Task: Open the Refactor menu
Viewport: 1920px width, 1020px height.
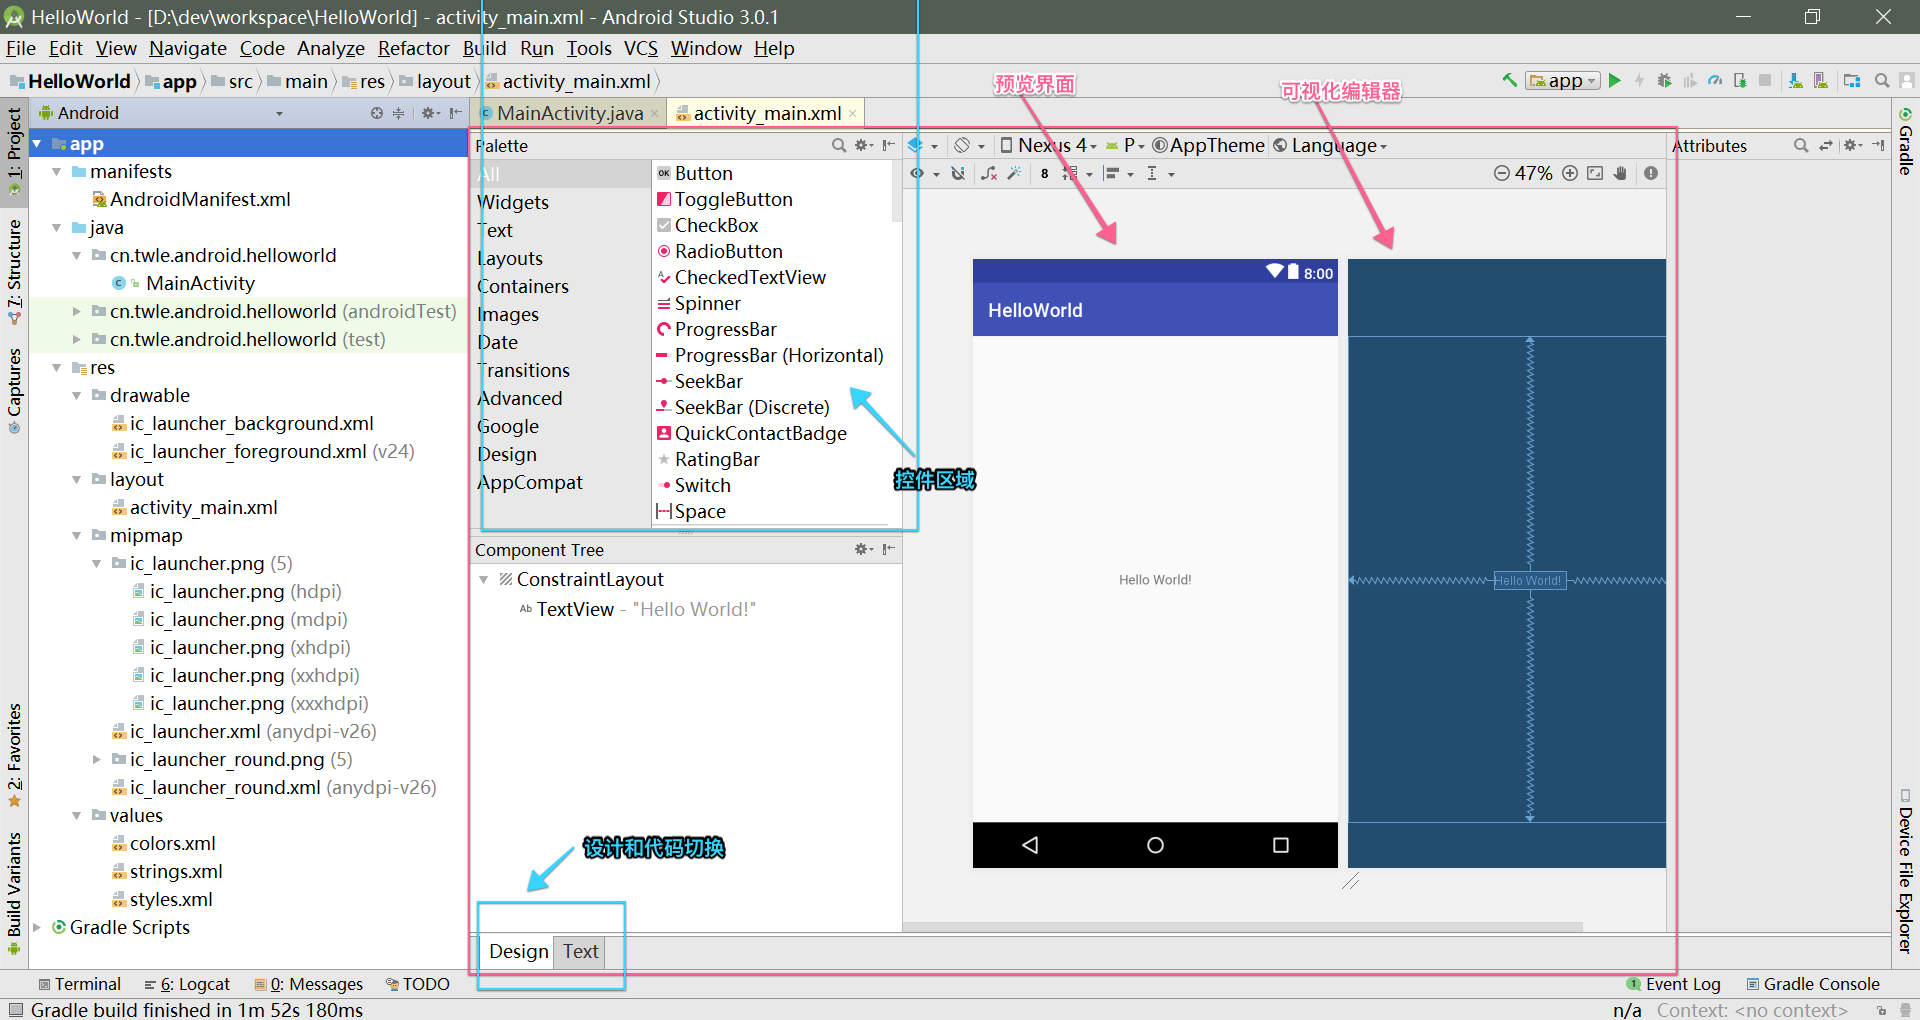Action: (x=413, y=48)
